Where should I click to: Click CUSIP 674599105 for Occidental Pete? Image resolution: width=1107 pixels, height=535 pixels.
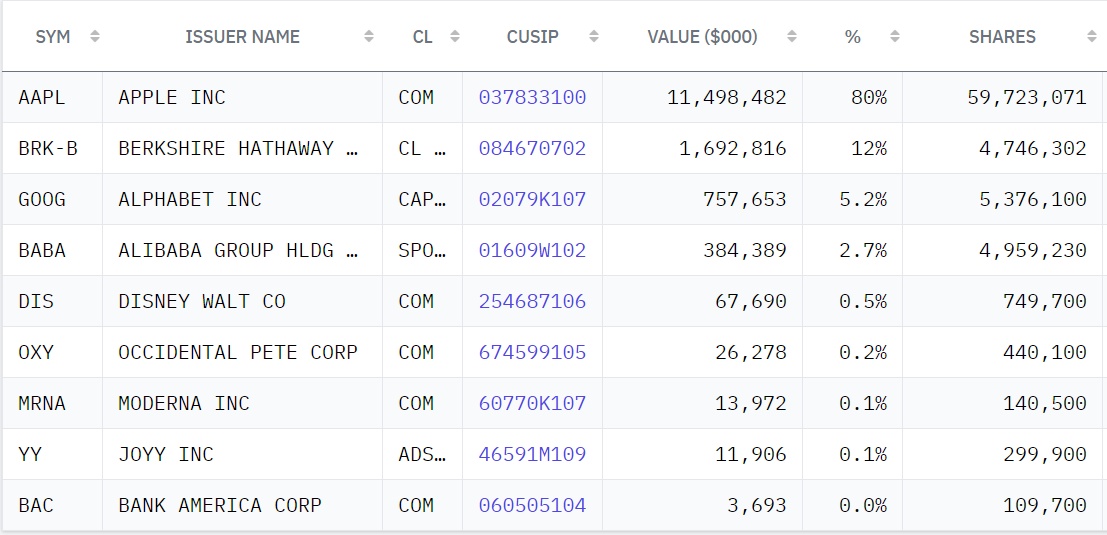click(x=532, y=353)
